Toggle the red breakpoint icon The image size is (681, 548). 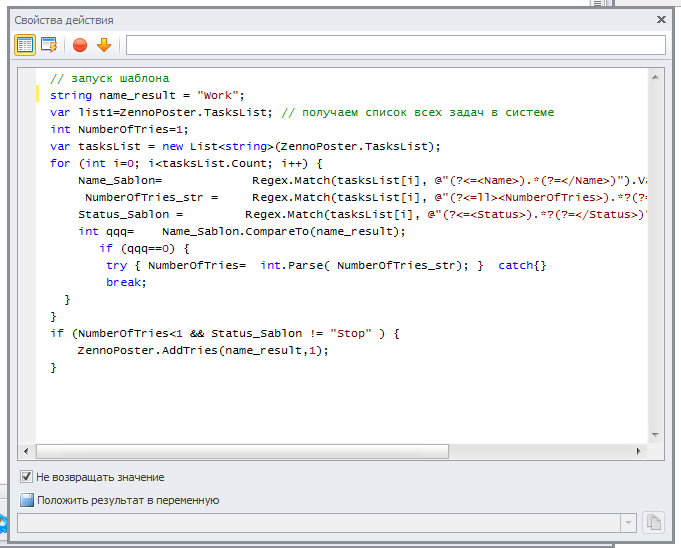(80, 45)
